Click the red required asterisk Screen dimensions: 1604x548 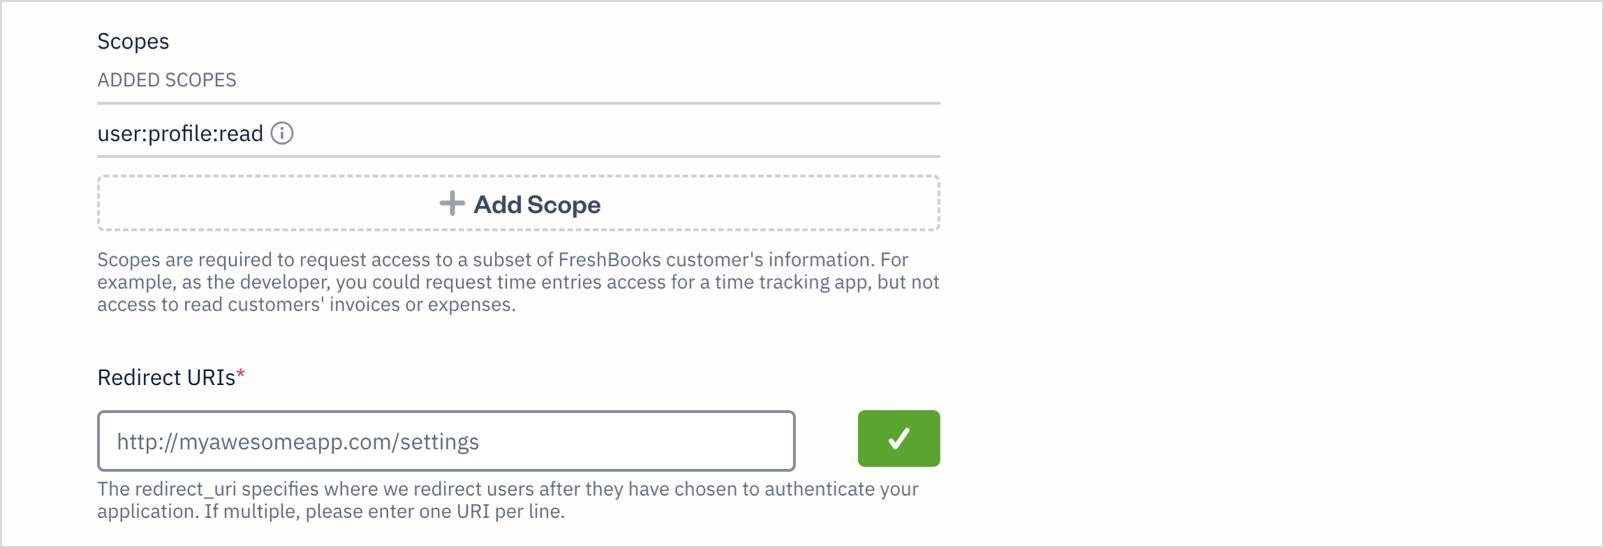click(241, 375)
